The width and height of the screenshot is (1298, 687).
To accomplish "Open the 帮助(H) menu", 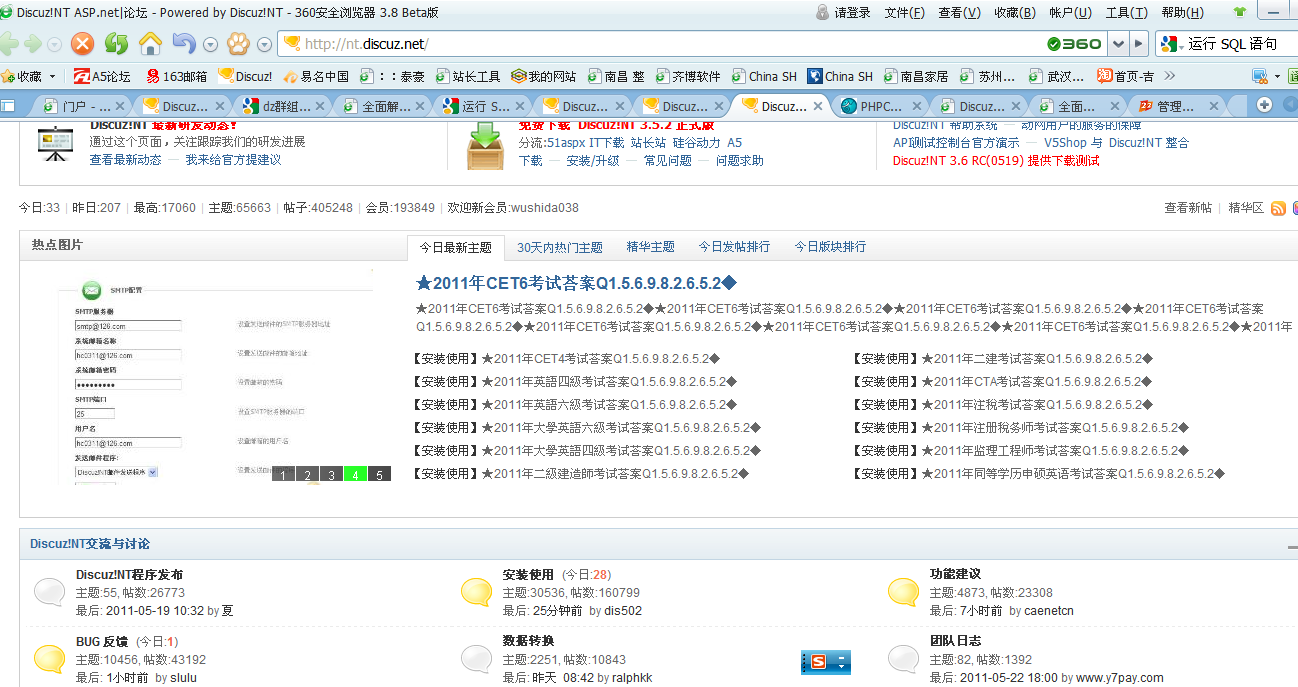I will [1182, 12].
